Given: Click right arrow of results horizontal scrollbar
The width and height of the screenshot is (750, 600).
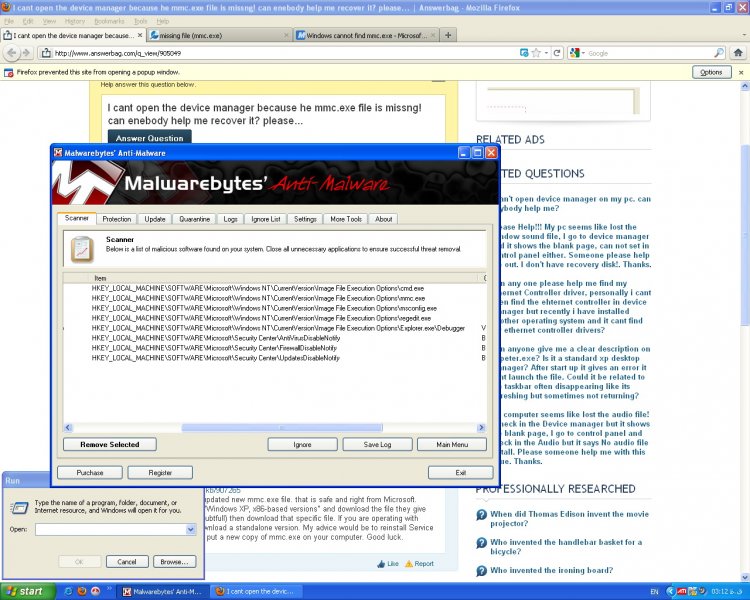Looking at the screenshot, I should 481,428.
